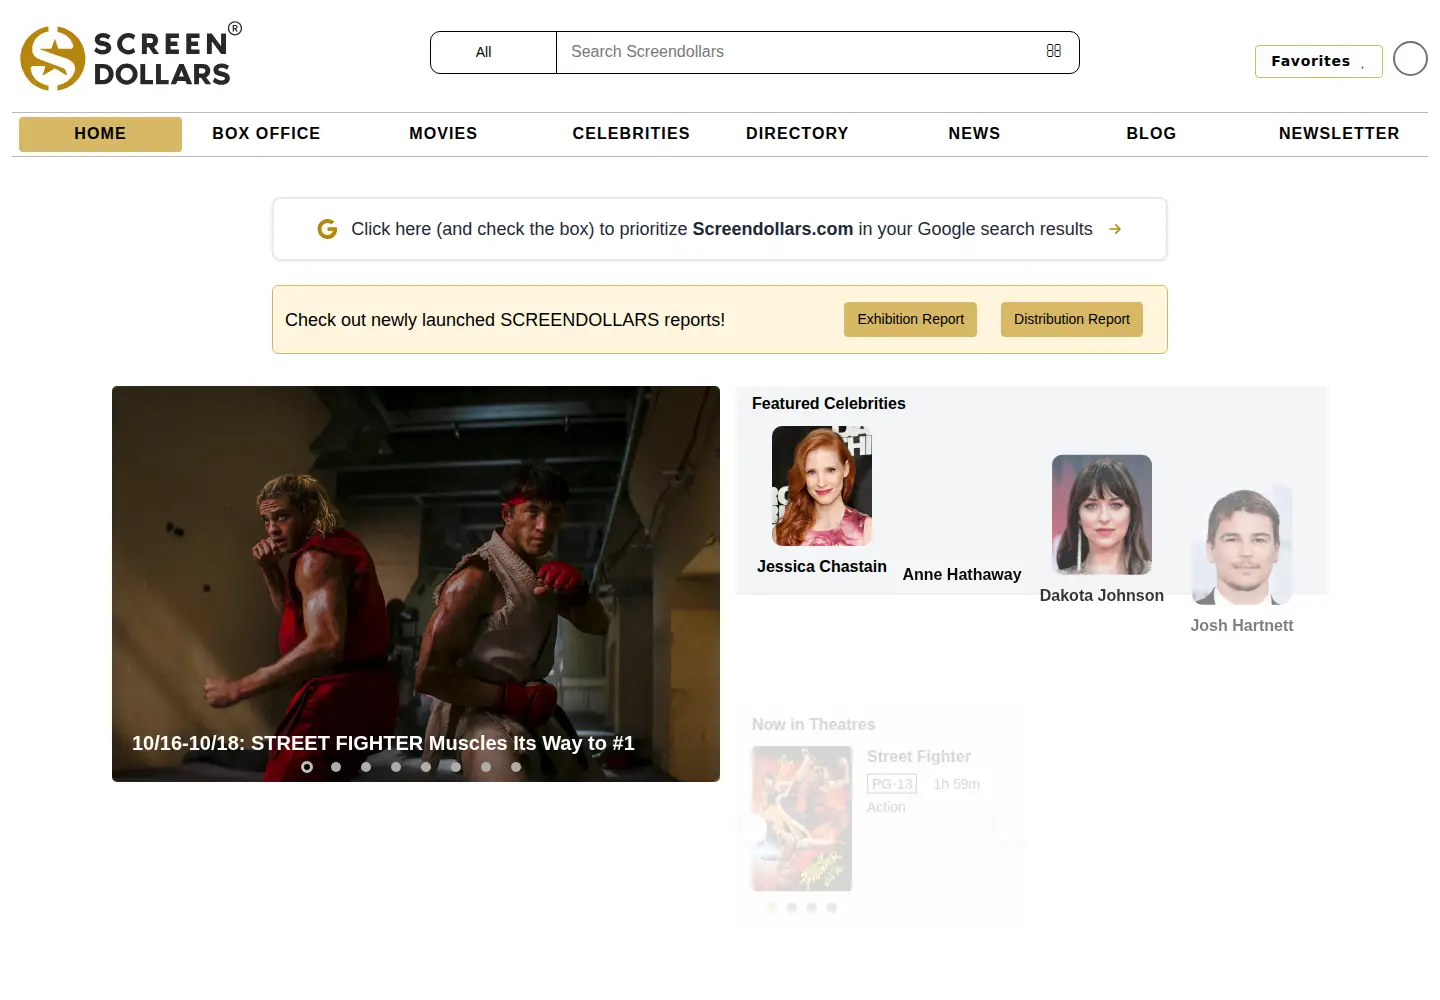Select the first hero carousel dot
The image size is (1440, 1000).
click(x=307, y=767)
